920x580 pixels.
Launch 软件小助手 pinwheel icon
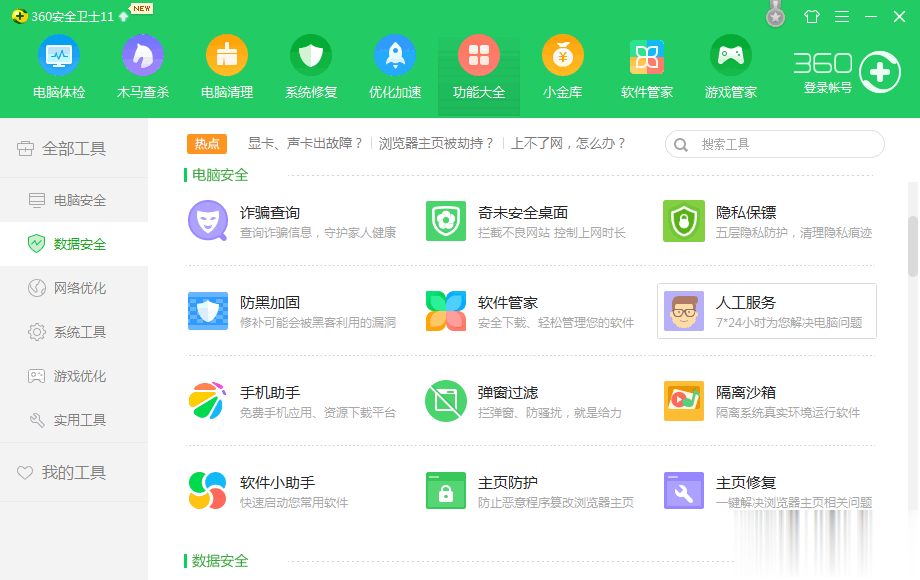[x=208, y=490]
